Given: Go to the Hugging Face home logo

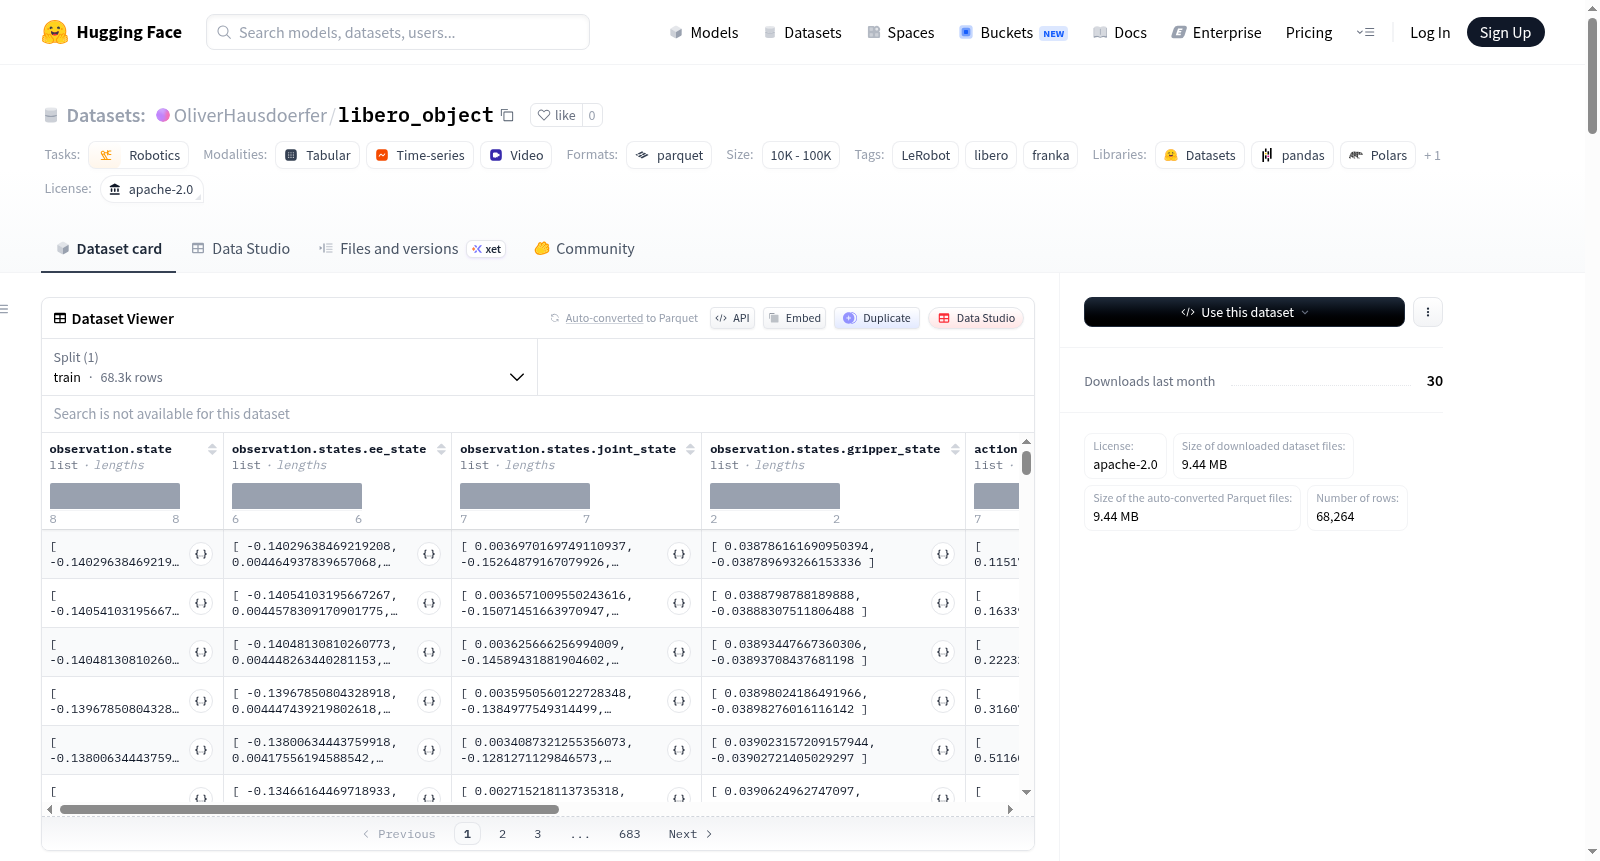Looking at the screenshot, I should (112, 32).
